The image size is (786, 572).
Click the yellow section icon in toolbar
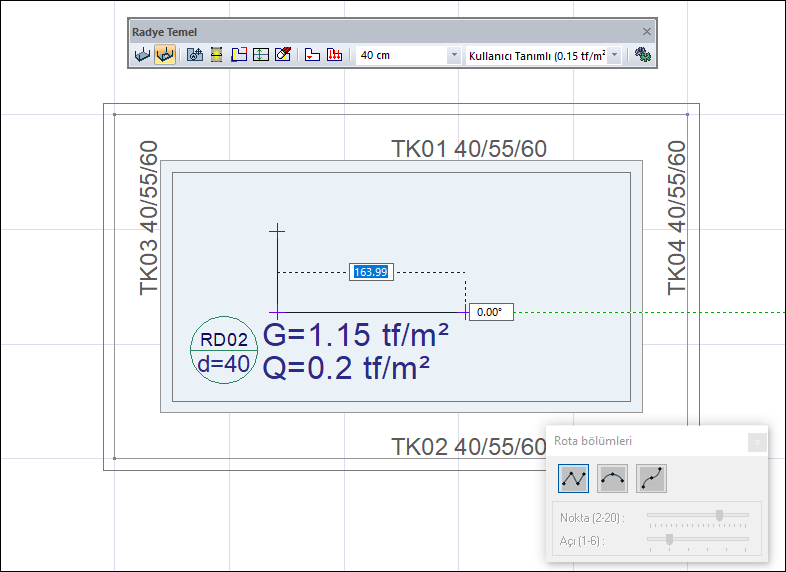[x=216, y=55]
